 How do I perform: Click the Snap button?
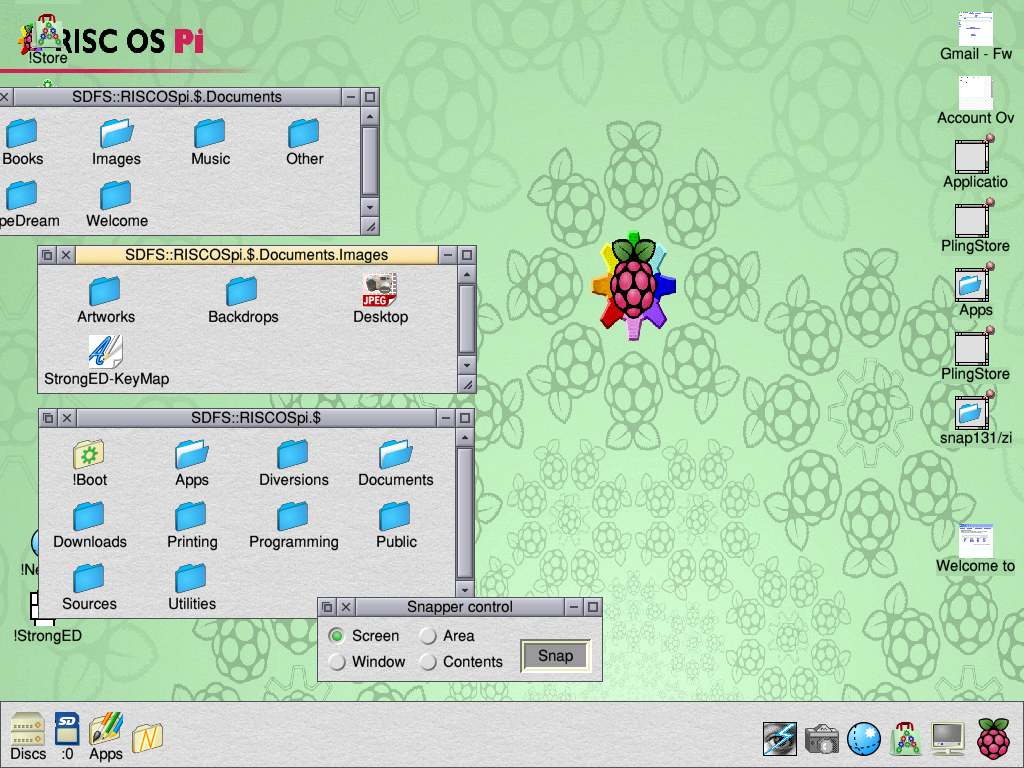click(x=556, y=656)
